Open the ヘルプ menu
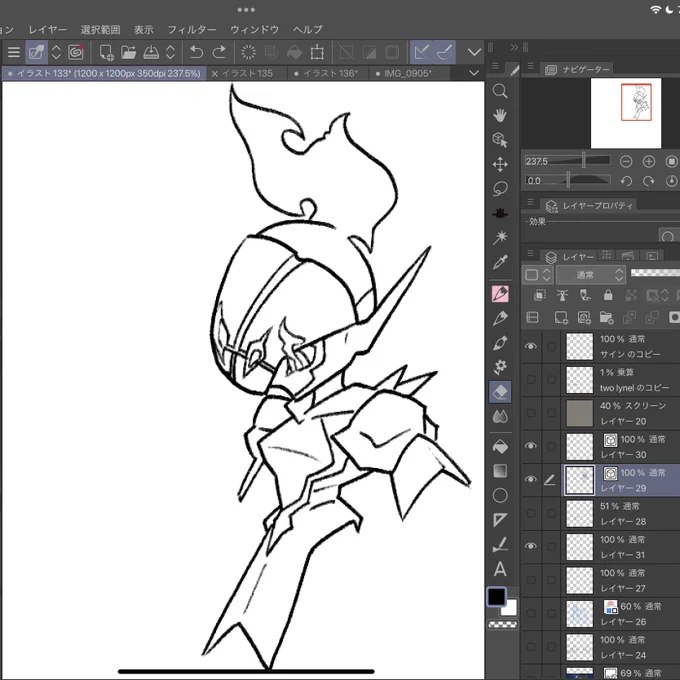 [307, 29]
